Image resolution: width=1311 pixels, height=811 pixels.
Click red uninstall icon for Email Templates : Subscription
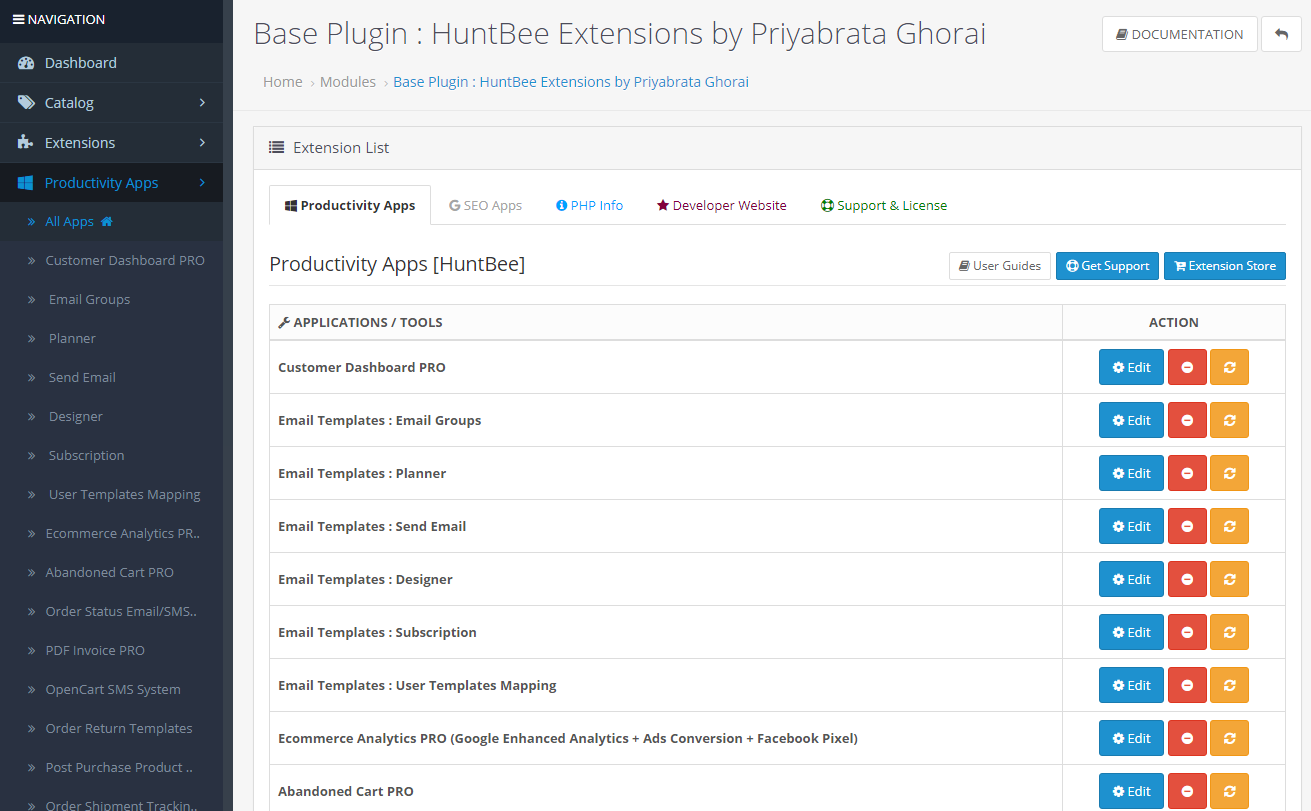(1187, 632)
